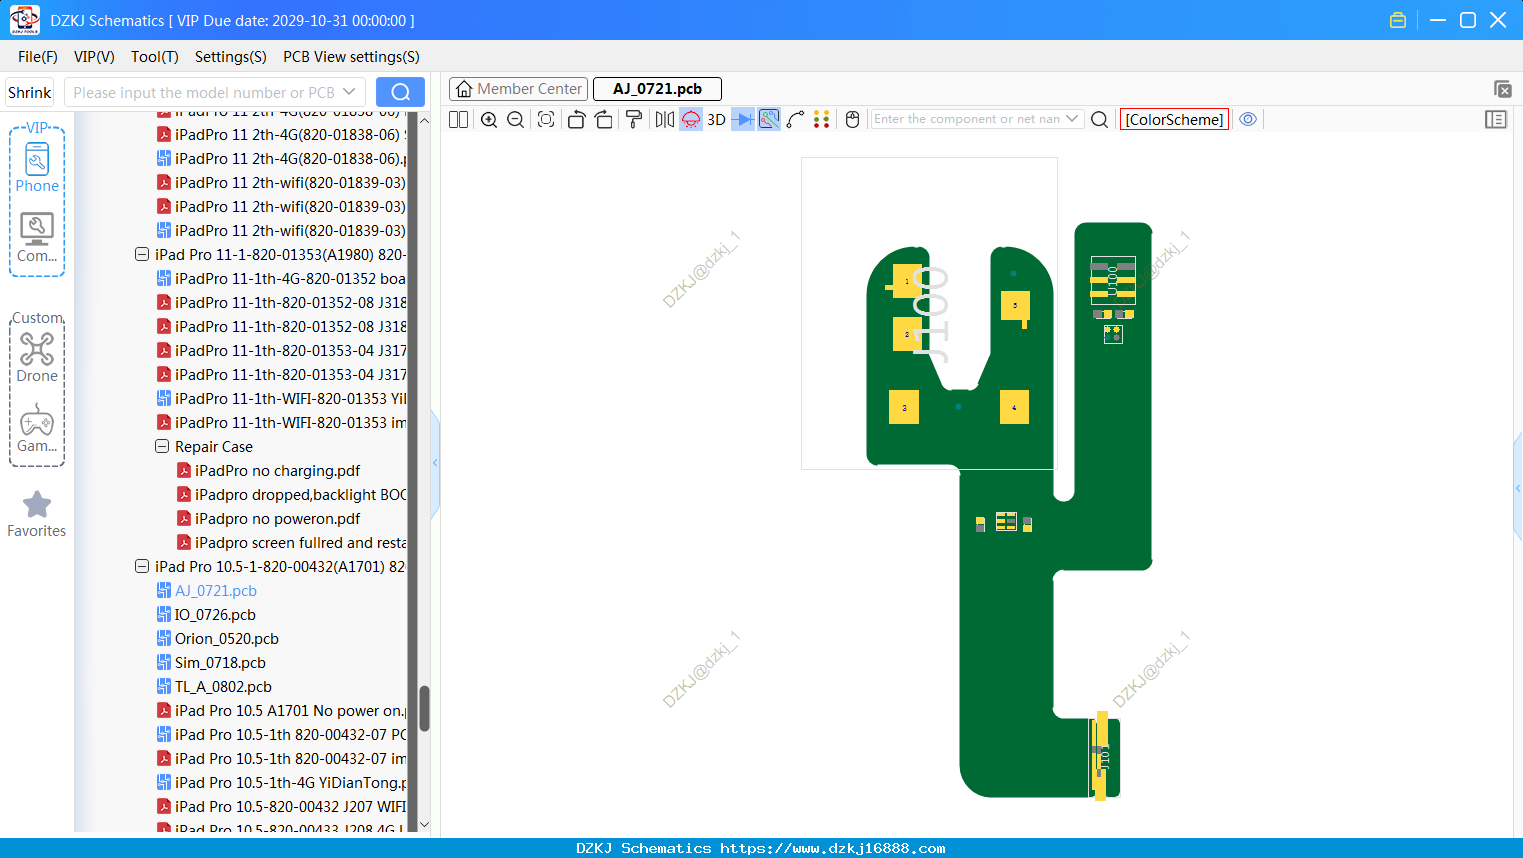The width and height of the screenshot is (1523, 858).
Task: Click the blue search button for model number
Action: coord(400,92)
